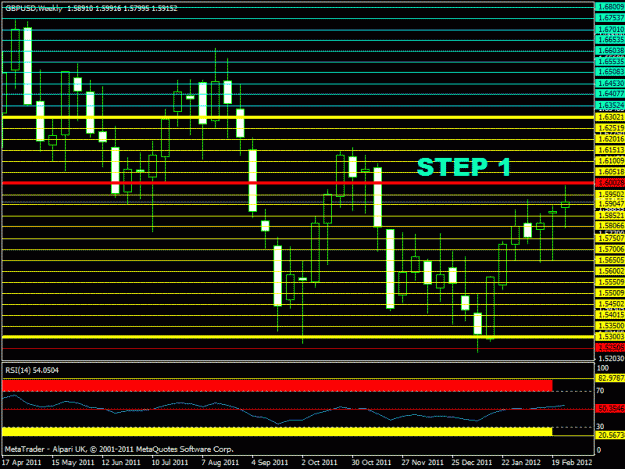Select the 1.57006 price label

pyautogui.click(x=610, y=249)
